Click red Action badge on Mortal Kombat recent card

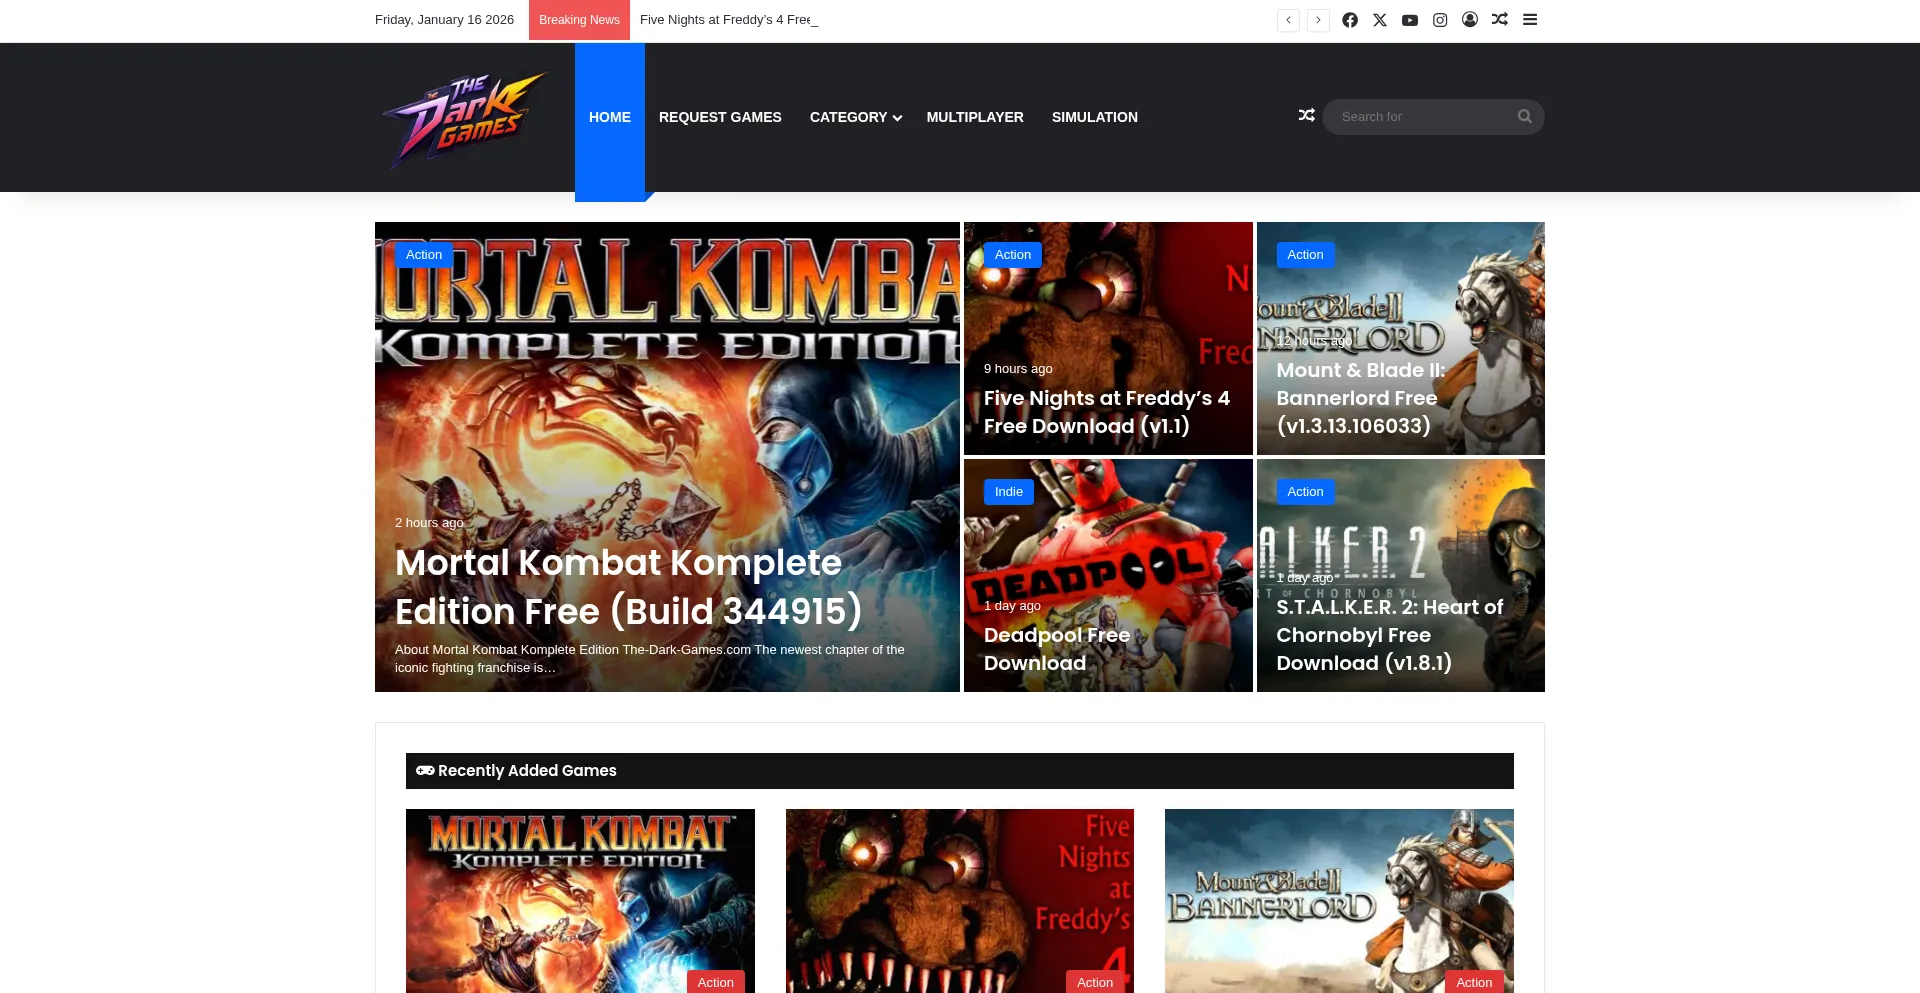click(x=716, y=982)
